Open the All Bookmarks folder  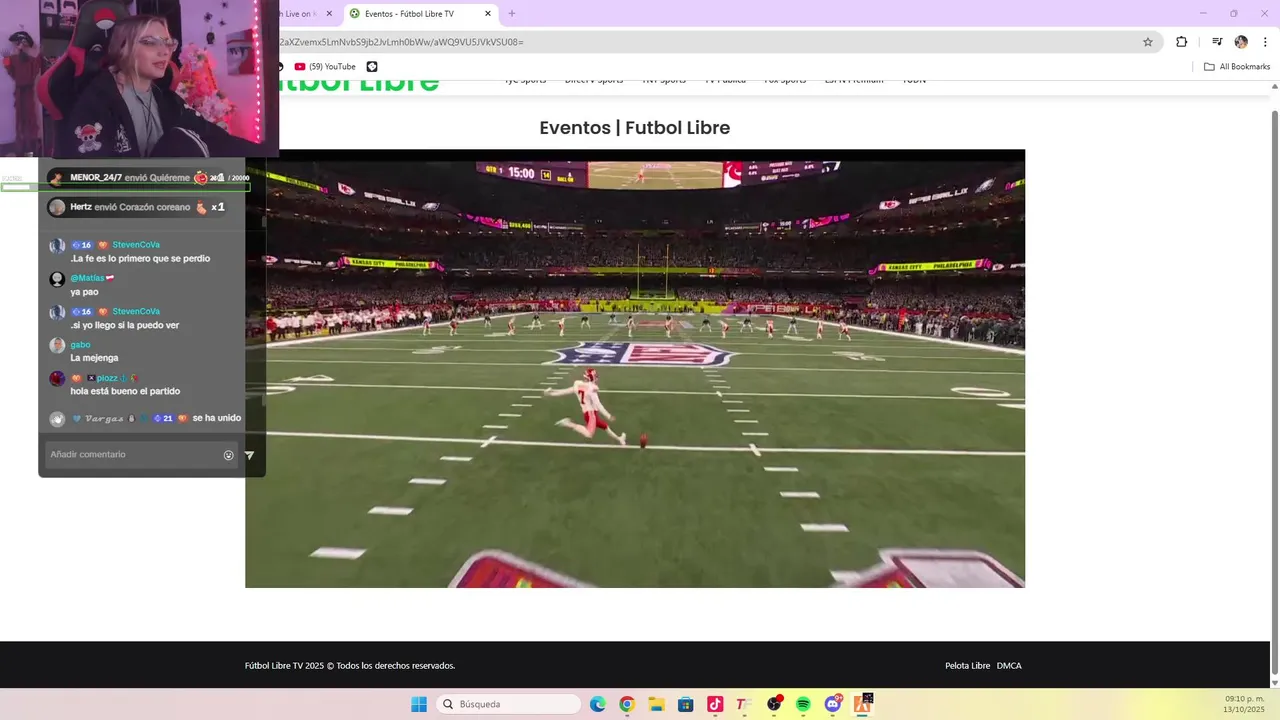coord(1237,67)
